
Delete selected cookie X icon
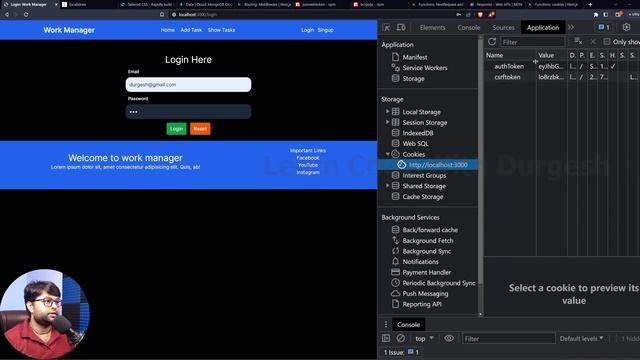pyautogui.click(x=593, y=42)
